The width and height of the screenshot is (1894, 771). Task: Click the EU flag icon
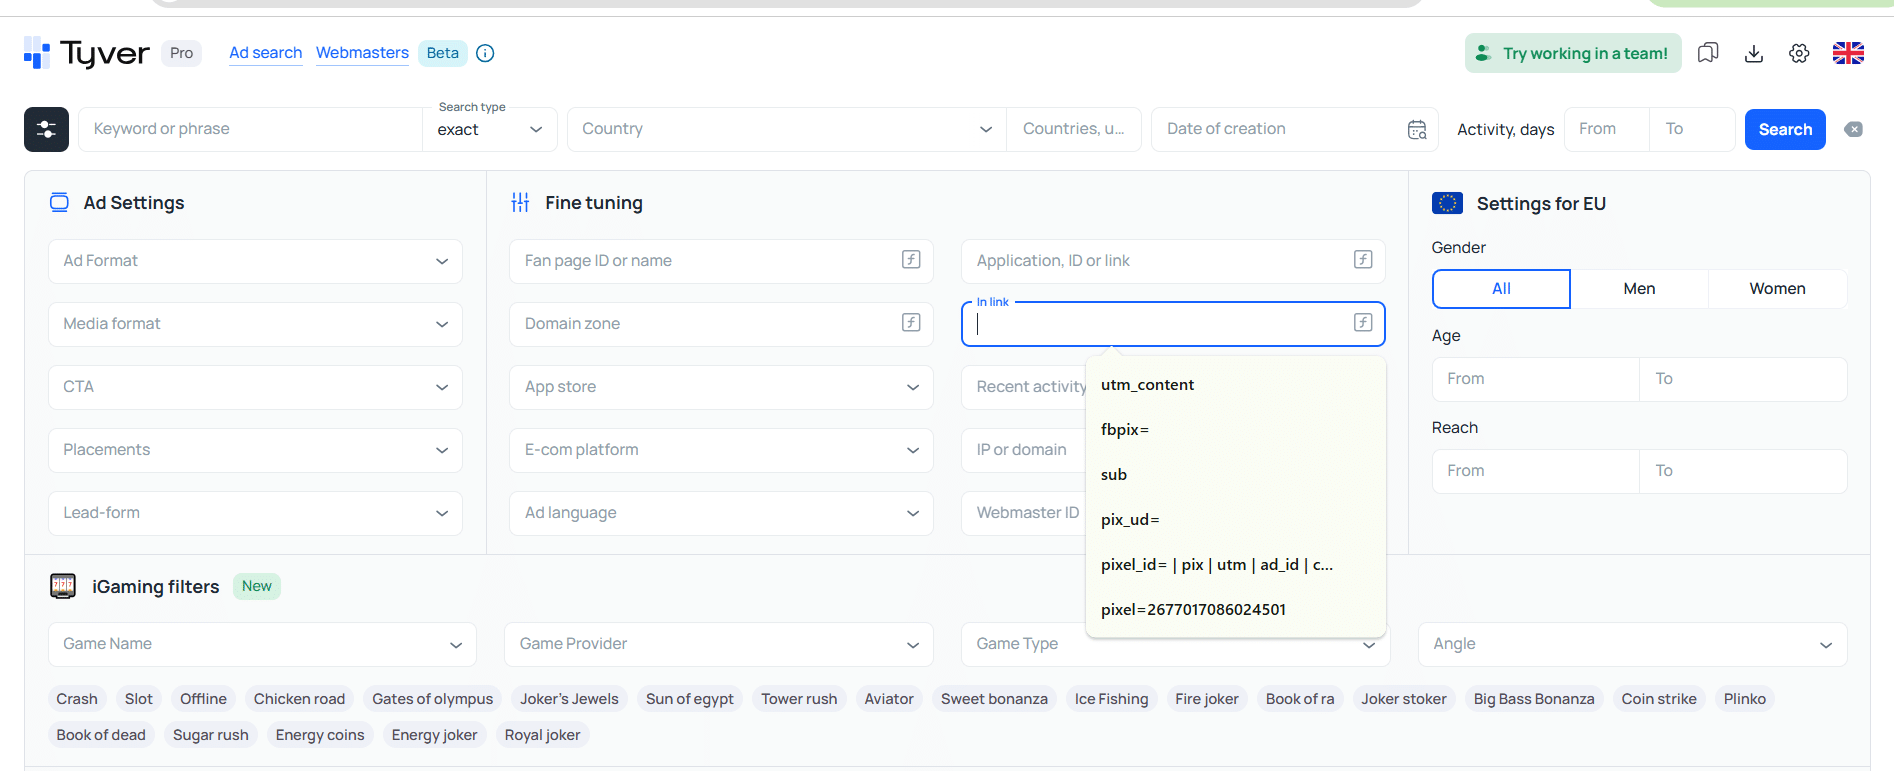point(1447,203)
